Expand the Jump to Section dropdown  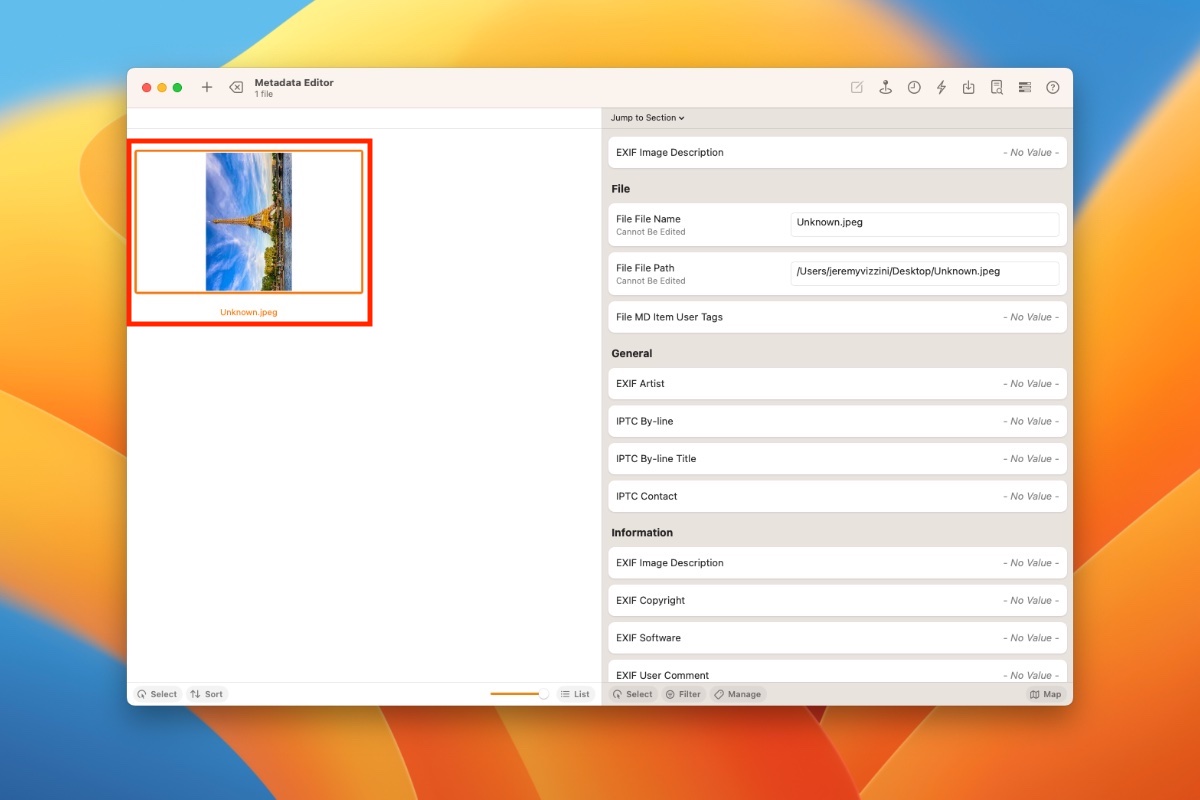pyautogui.click(x=648, y=118)
